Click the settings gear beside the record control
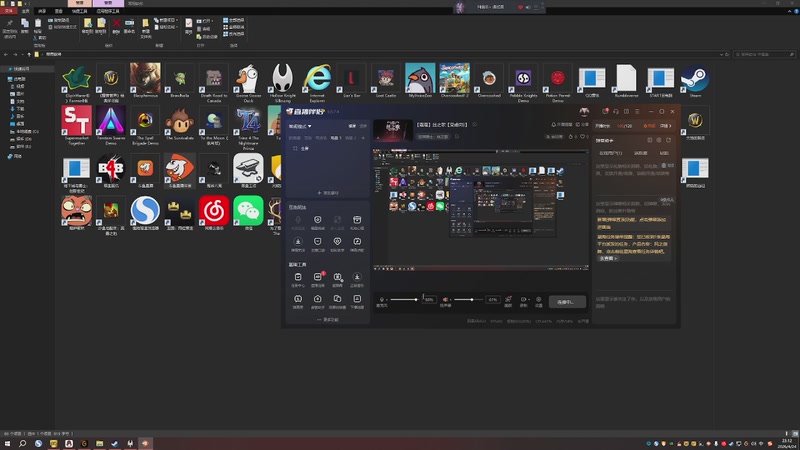 pos(538,301)
